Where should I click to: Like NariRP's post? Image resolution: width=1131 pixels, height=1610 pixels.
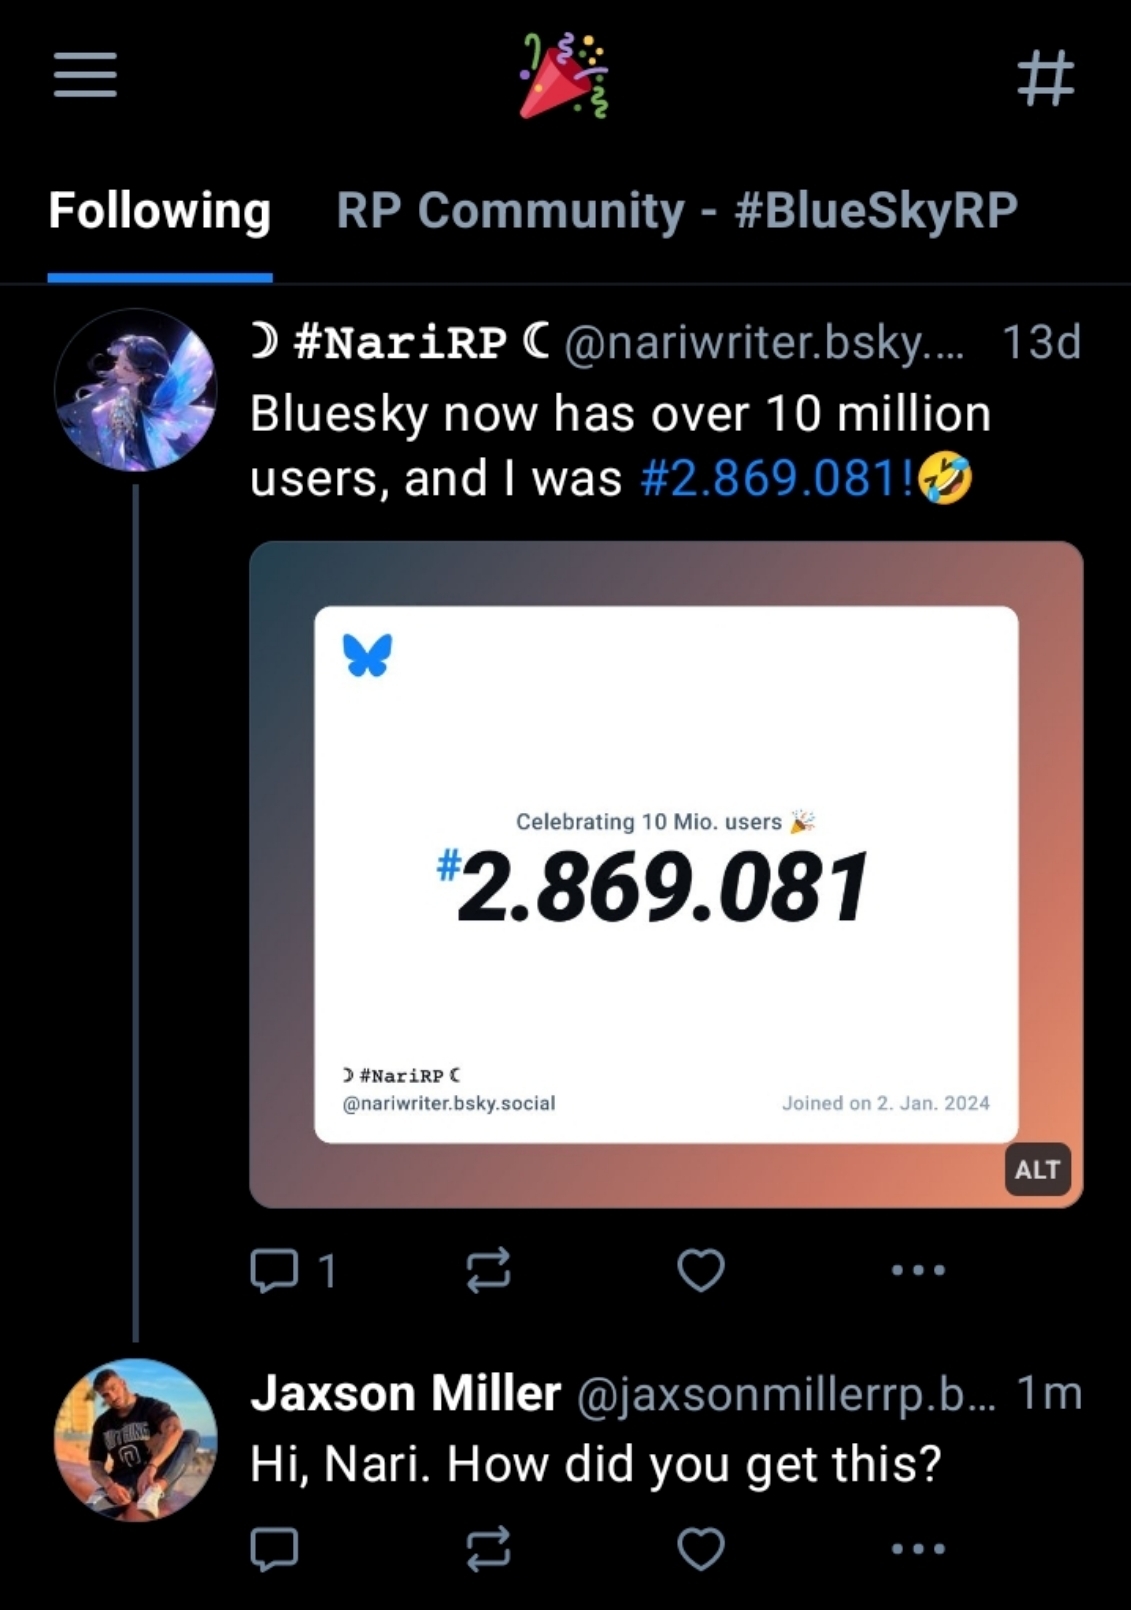coord(700,1270)
